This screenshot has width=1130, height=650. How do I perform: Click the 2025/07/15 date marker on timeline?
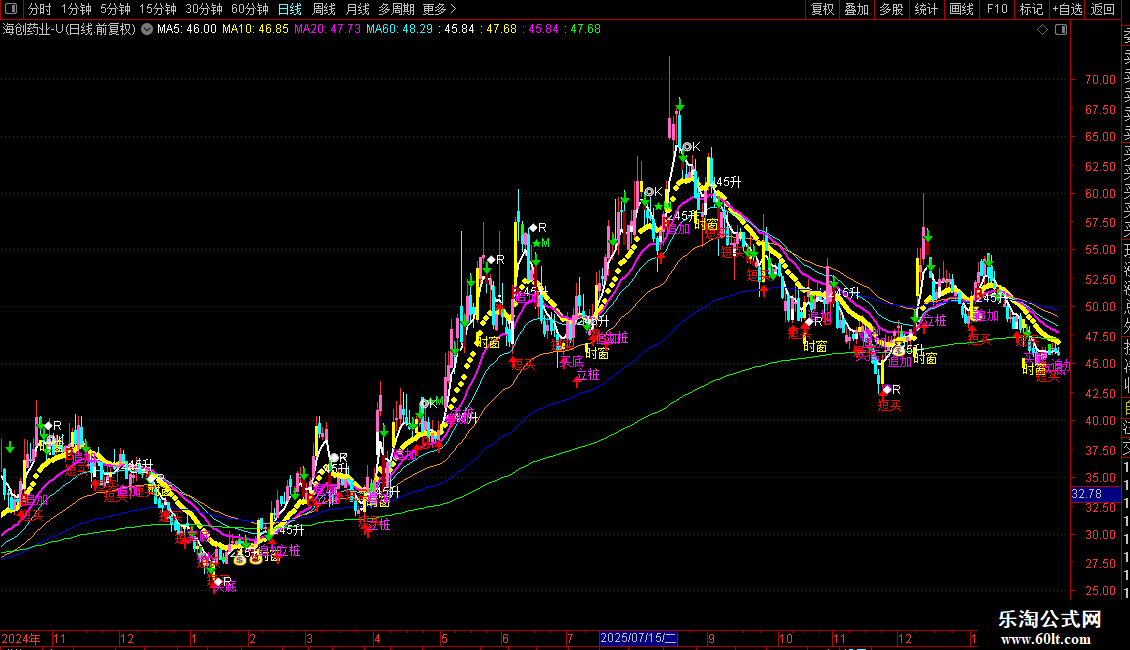click(x=638, y=638)
